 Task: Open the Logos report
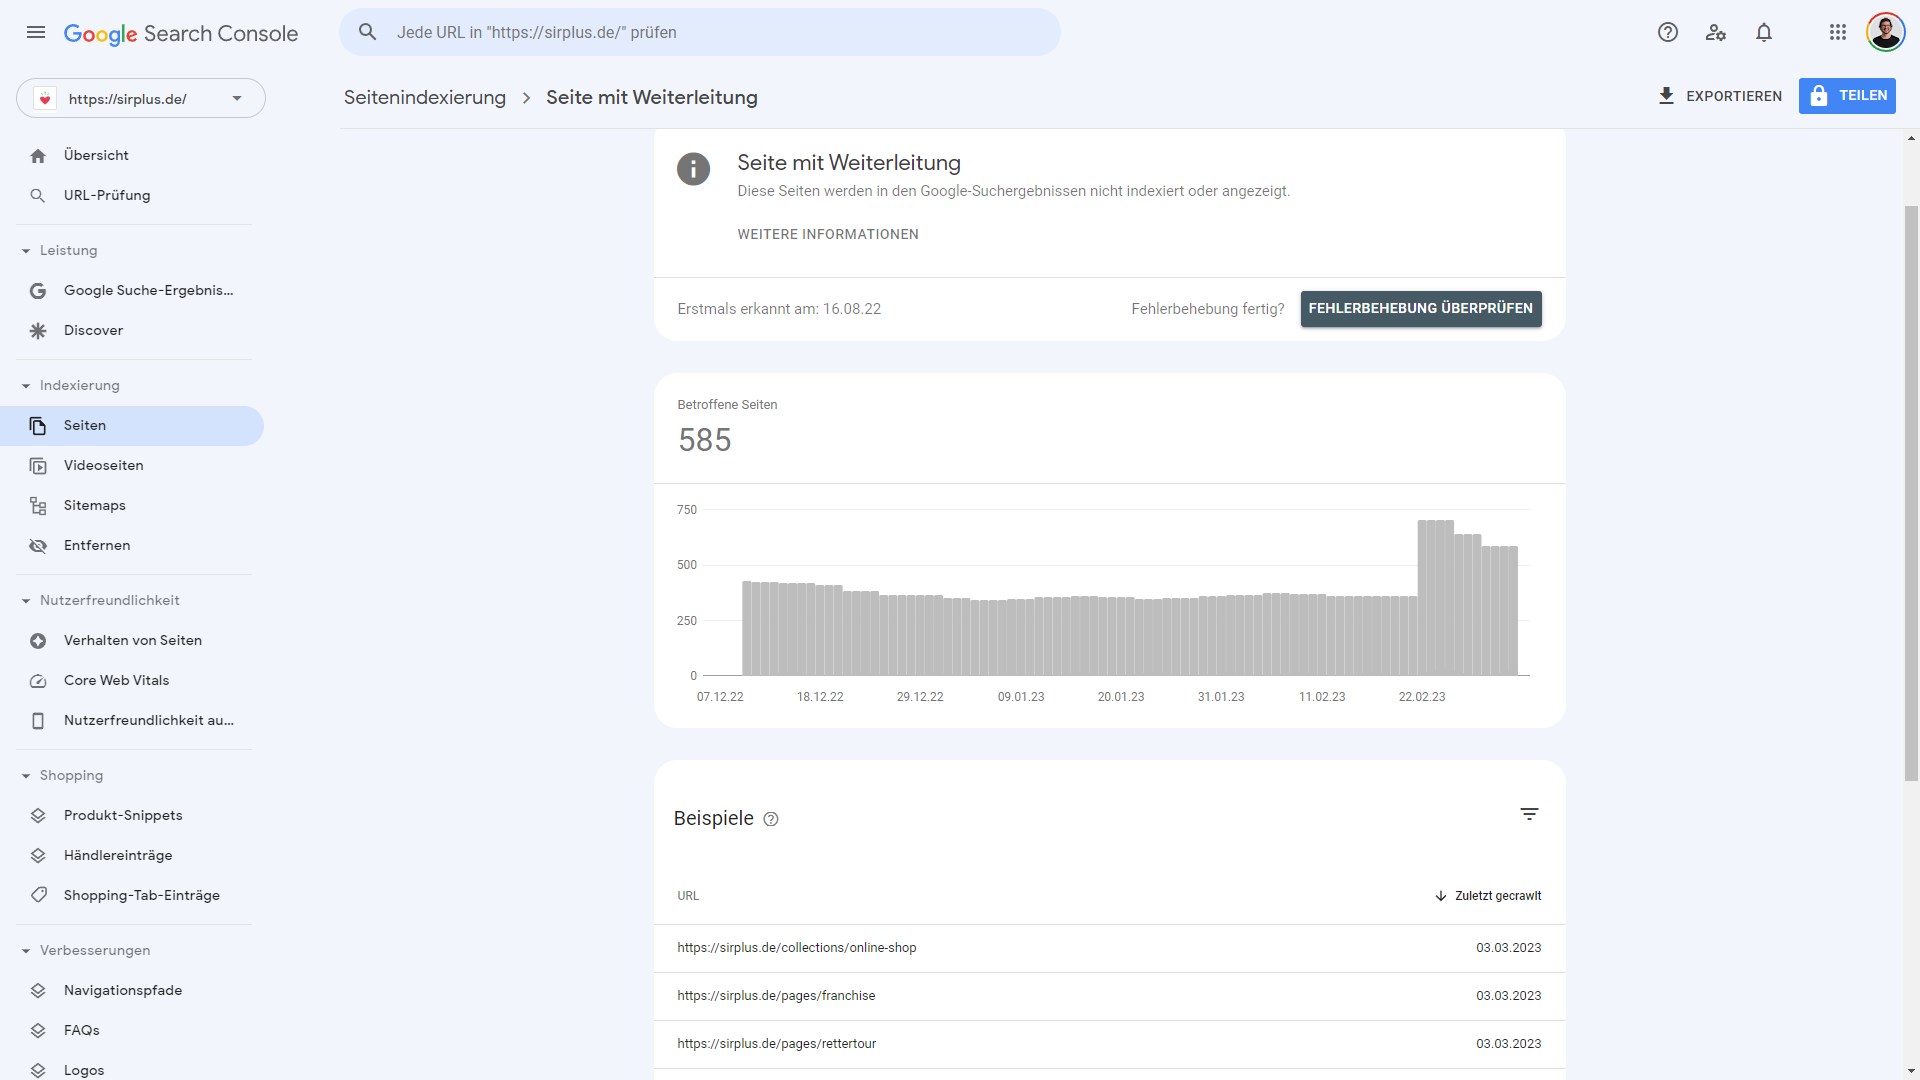coord(132,1068)
